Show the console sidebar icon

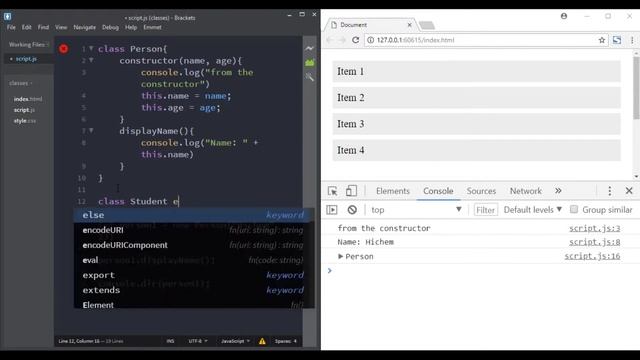(332, 210)
